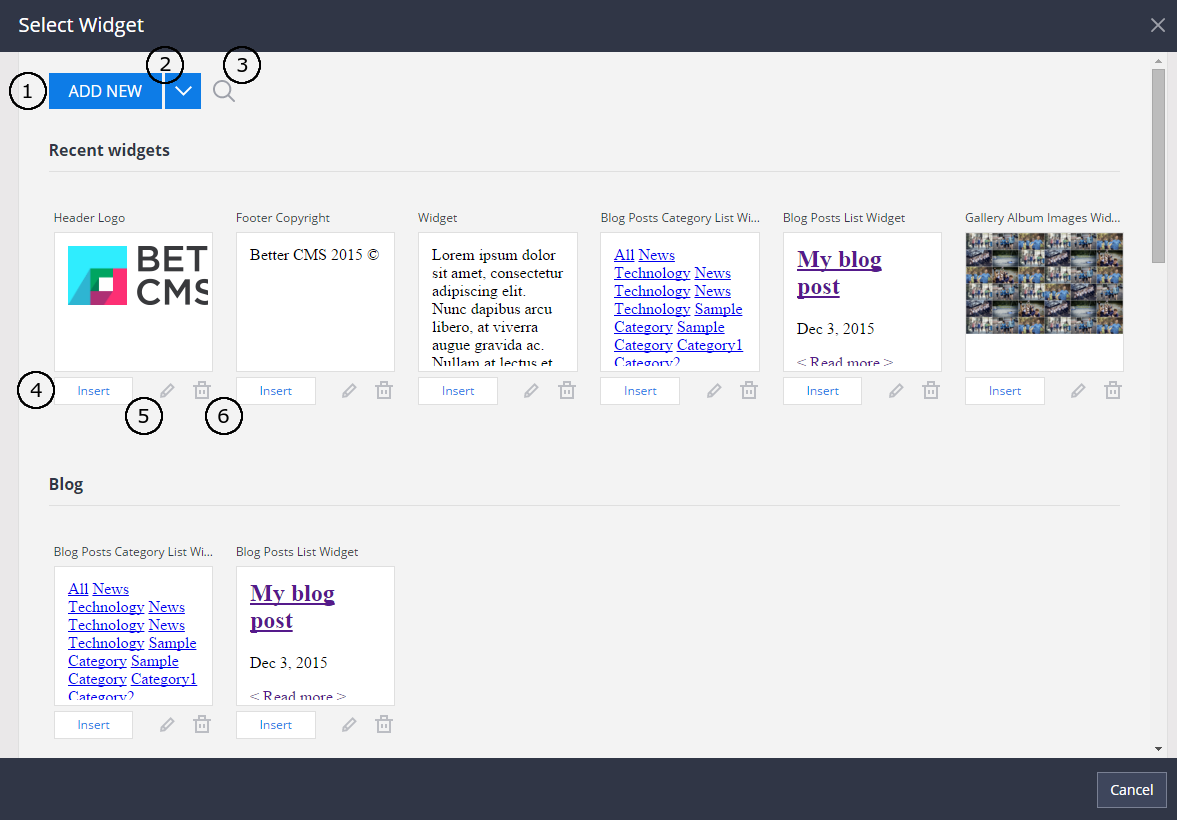The width and height of the screenshot is (1177, 820).
Task: Close the Select Widget dialog
Action: click(1157, 24)
